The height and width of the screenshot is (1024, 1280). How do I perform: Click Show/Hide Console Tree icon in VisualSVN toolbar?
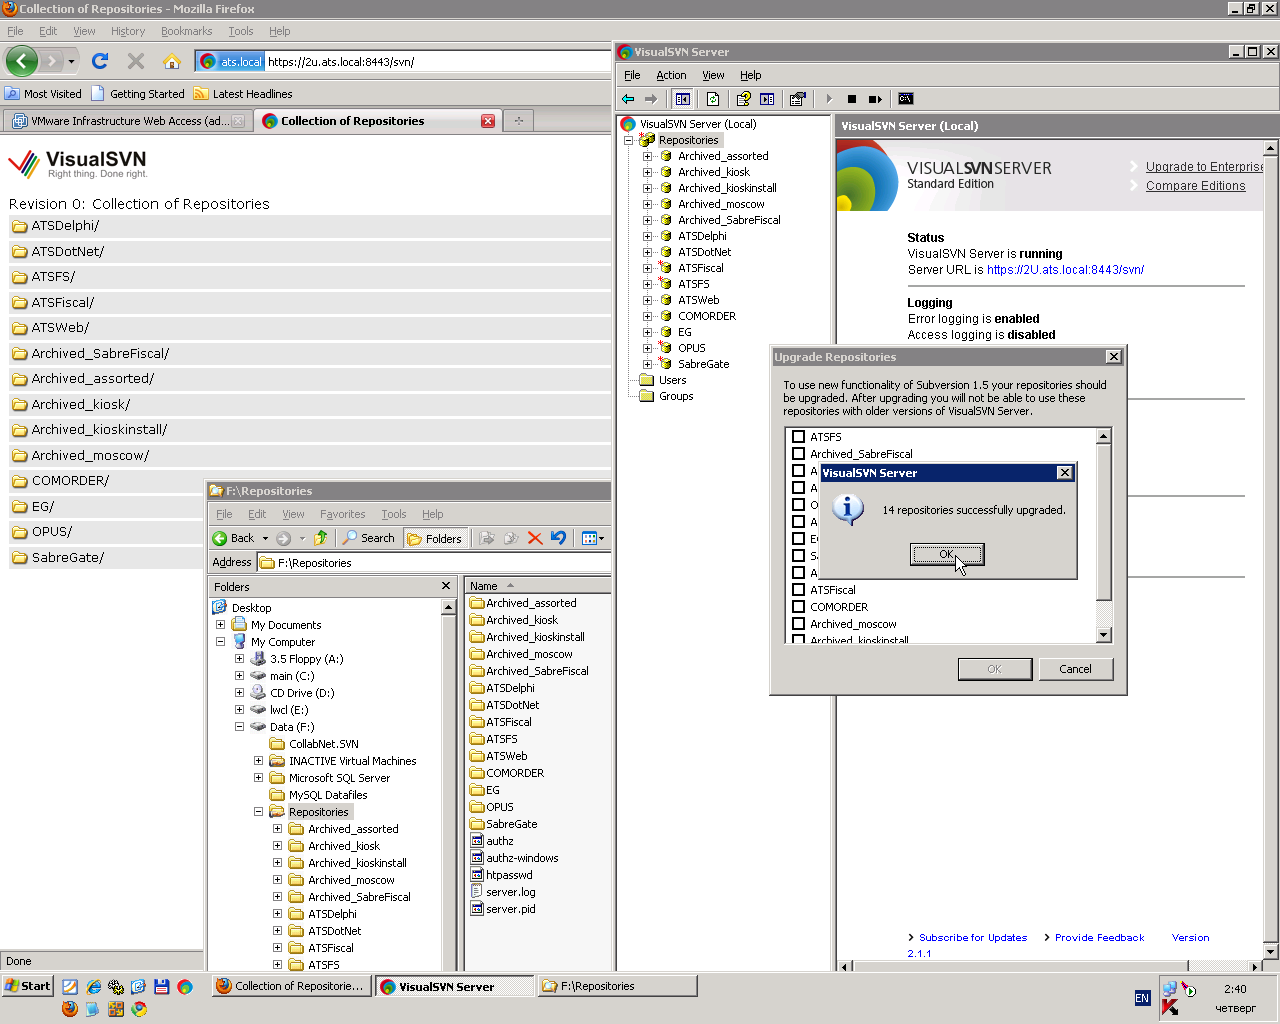tap(683, 99)
